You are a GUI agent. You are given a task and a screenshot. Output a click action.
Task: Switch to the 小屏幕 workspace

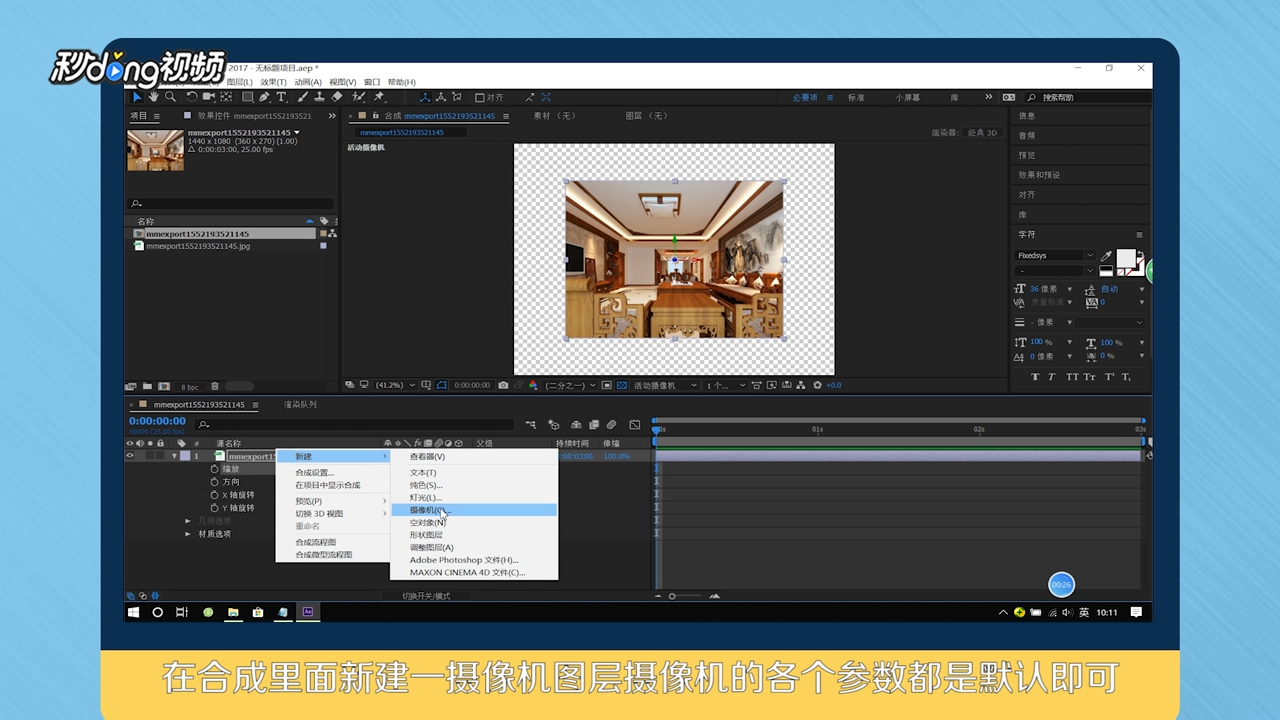[x=908, y=97]
